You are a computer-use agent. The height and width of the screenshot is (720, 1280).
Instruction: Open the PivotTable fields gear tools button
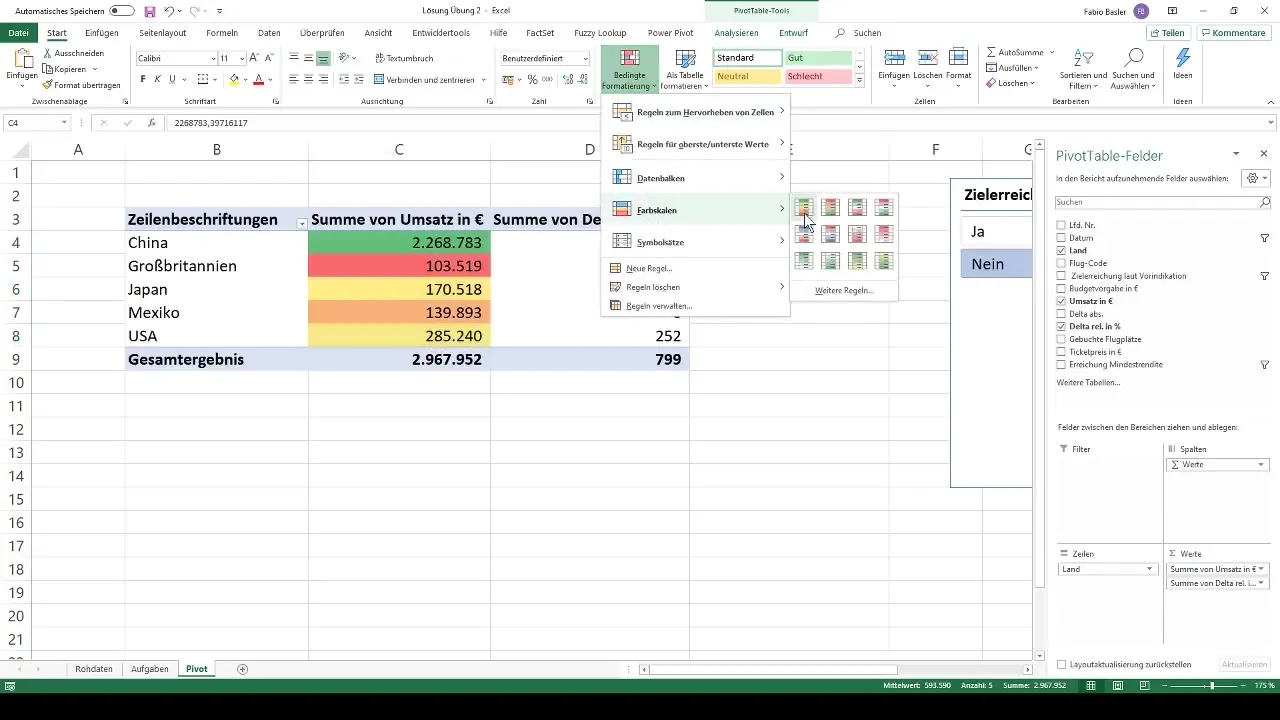[1254, 178]
